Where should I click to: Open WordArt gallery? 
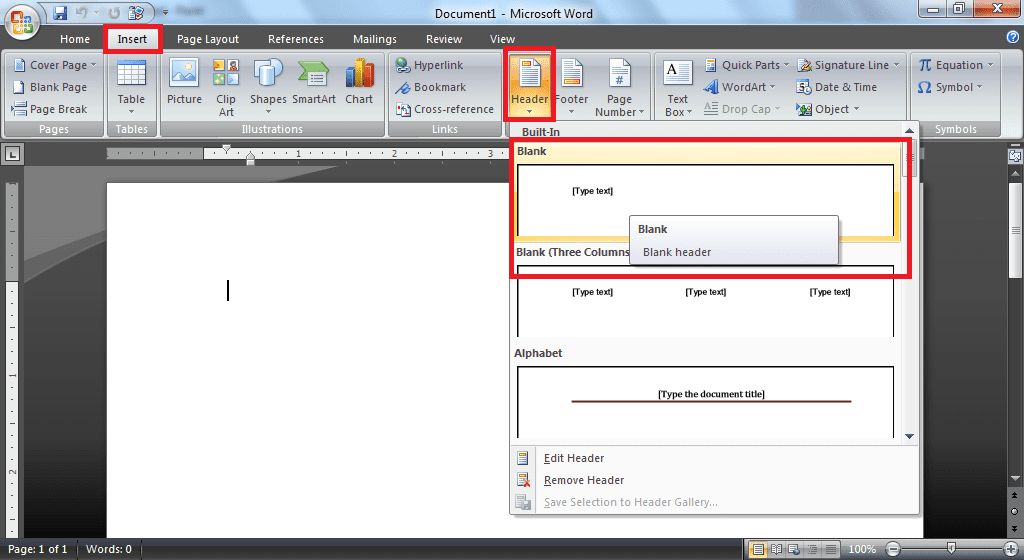pyautogui.click(x=739, y=87)
